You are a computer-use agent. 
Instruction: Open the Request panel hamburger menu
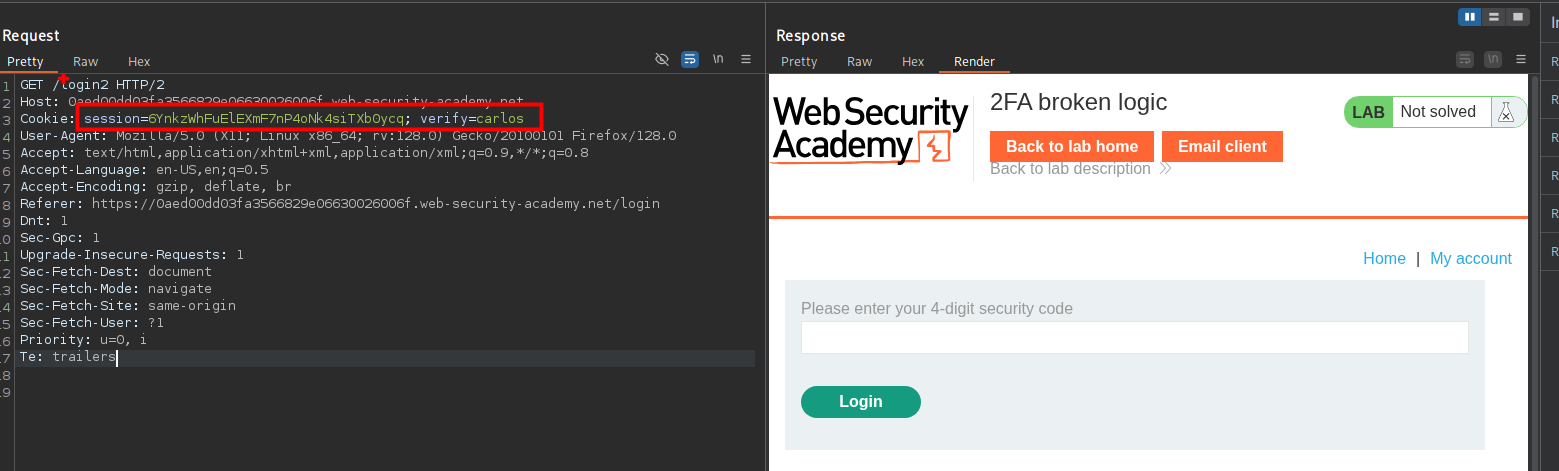746,60
